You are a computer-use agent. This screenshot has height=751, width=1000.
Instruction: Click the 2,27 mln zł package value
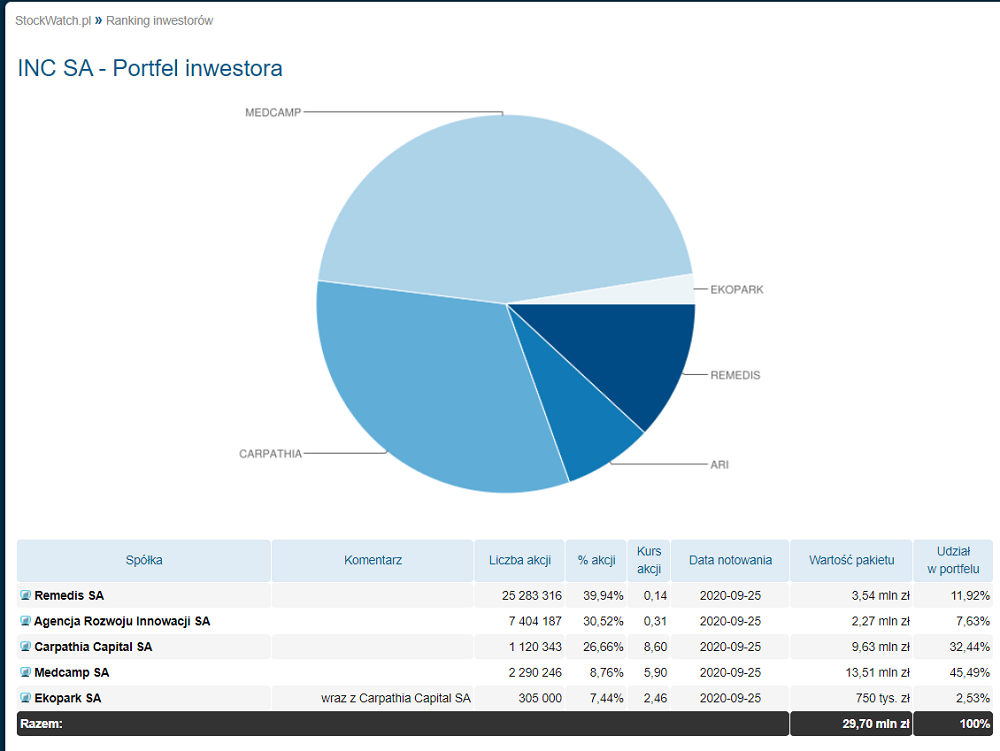click(880, 621)
